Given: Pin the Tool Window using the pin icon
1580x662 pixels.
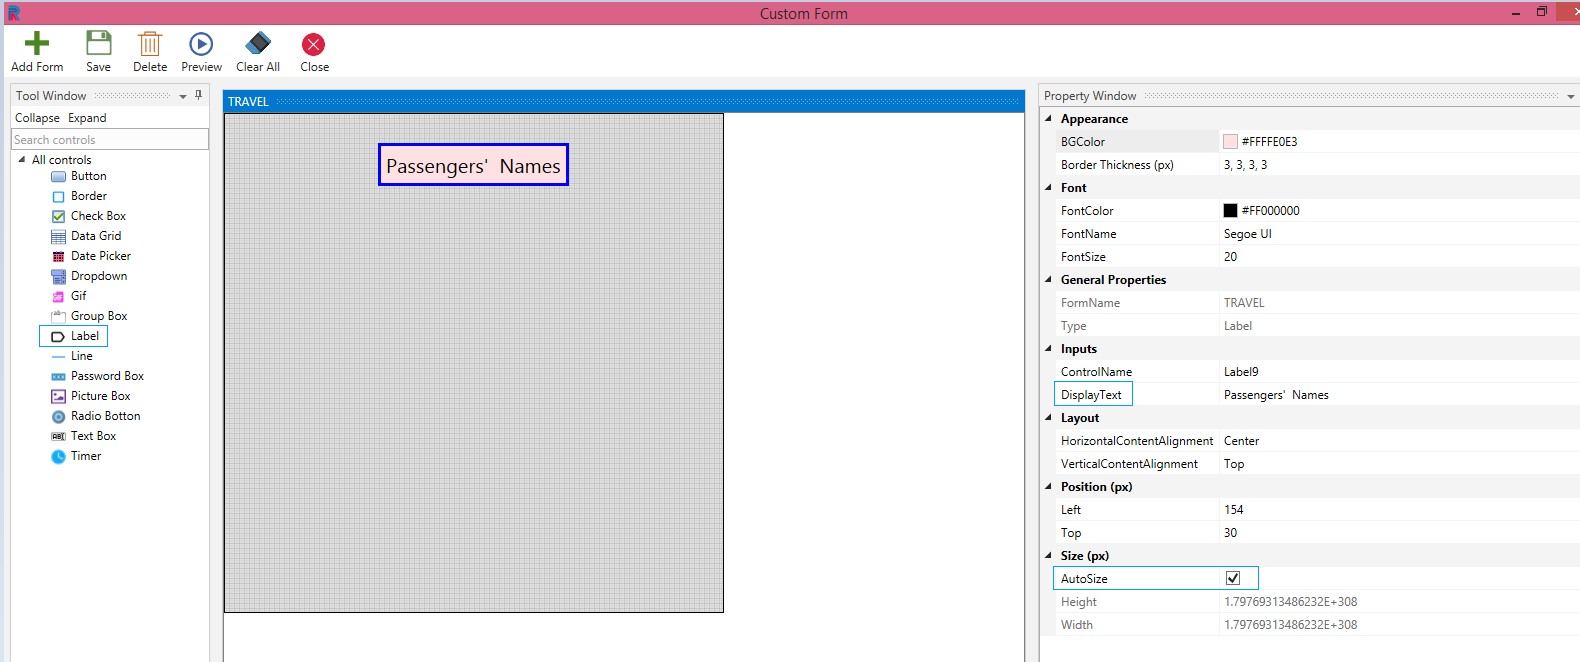Looking at the screenshot, I should click(198, 95).
